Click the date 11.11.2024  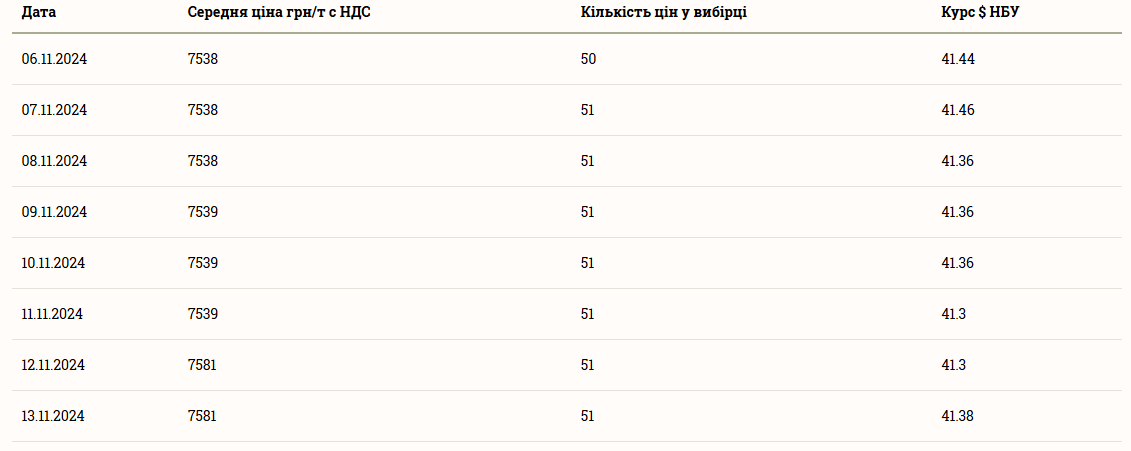[52, 314]
